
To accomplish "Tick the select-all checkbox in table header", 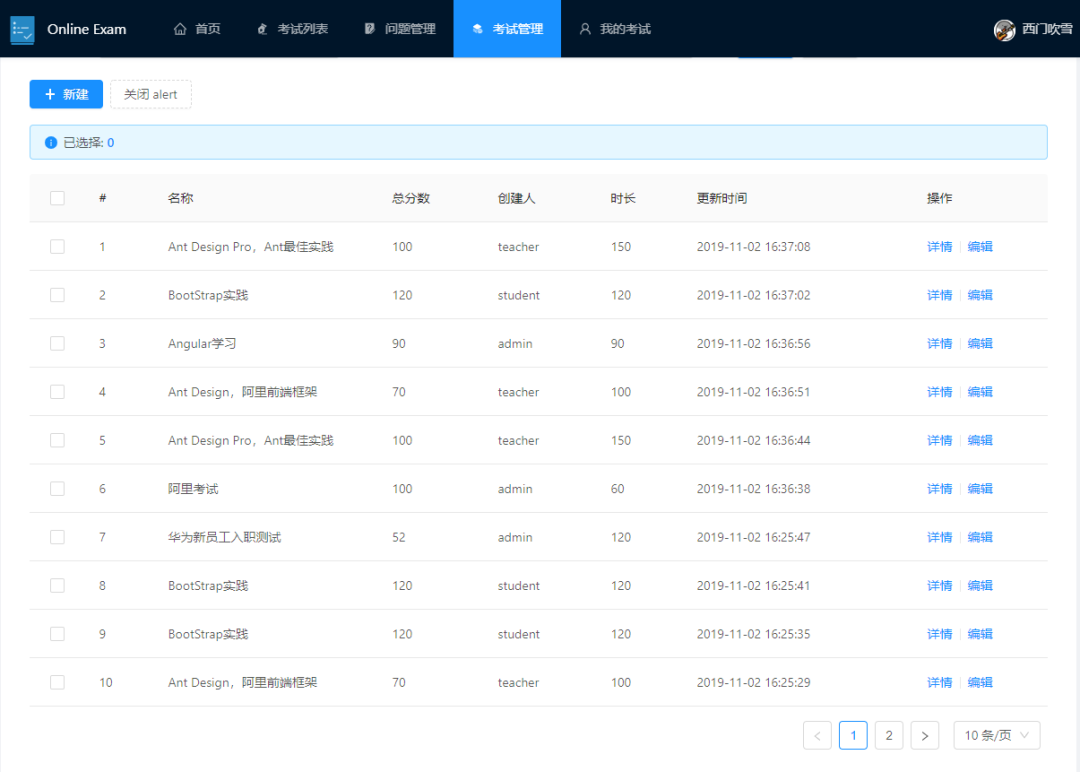I will click(57, 198).
